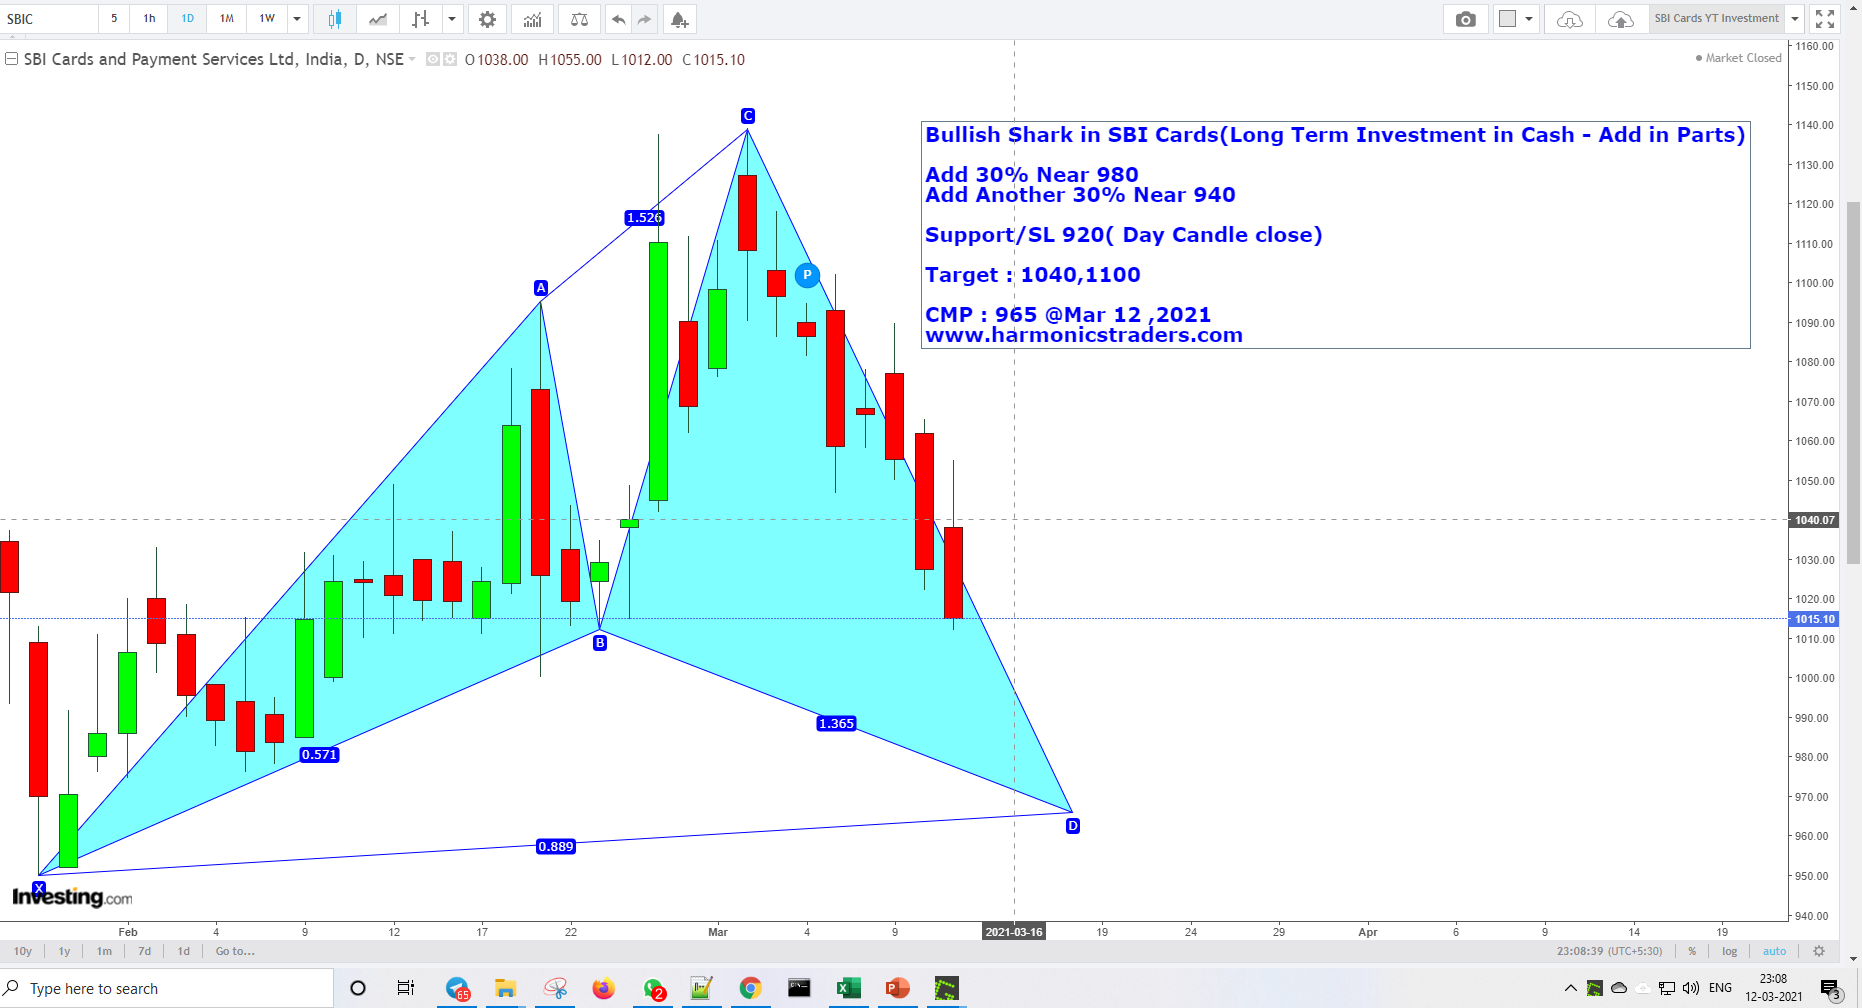Turn off auto scale in status bar
The width and height of the screenshot is (1862, 1008).
tap(1775, 951)
